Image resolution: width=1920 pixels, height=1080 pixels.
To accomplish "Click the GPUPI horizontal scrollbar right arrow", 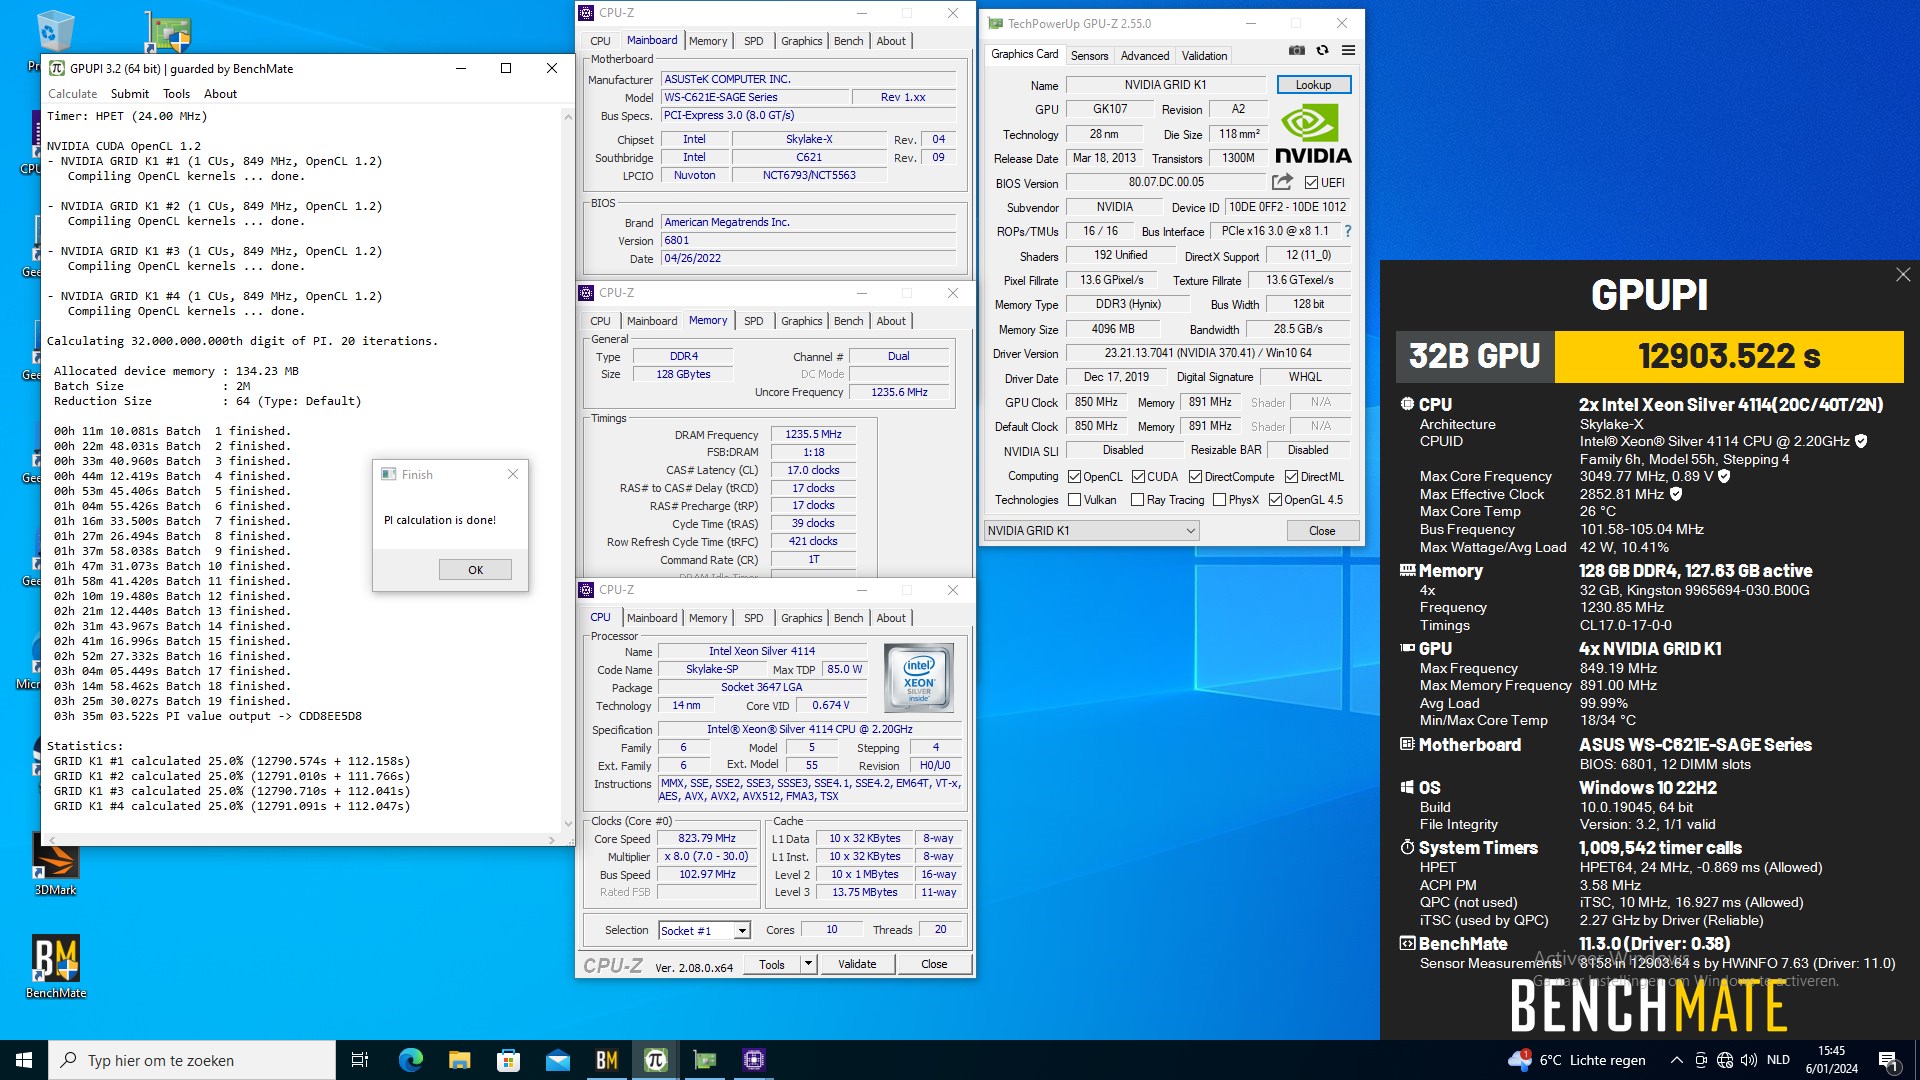I will click(553, 840).
